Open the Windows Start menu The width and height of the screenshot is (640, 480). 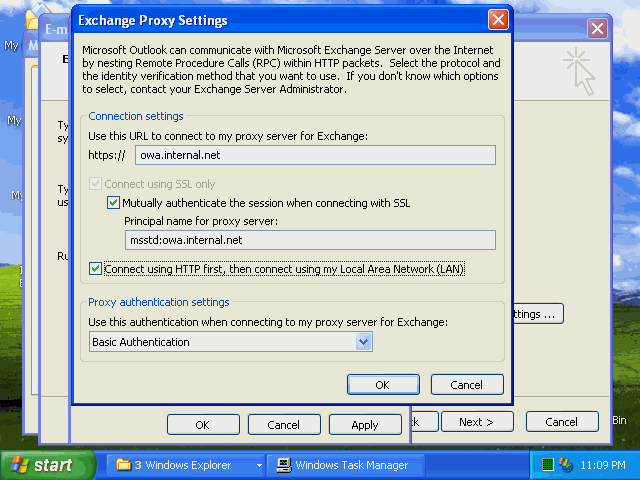tap(47, 465)
